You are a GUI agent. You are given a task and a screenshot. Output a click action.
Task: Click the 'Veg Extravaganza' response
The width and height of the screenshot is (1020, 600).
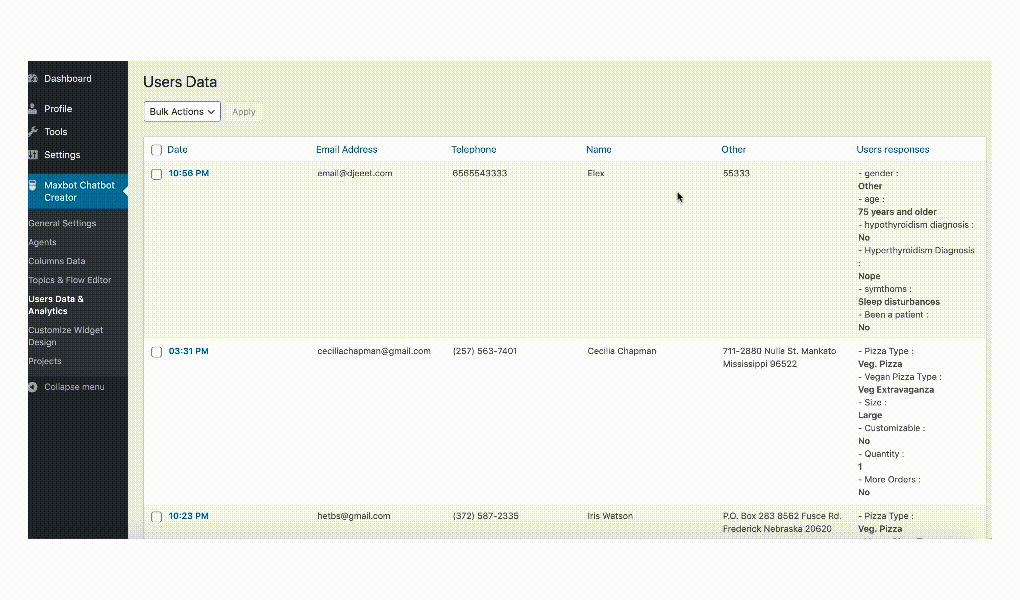(x=896, y=390)
